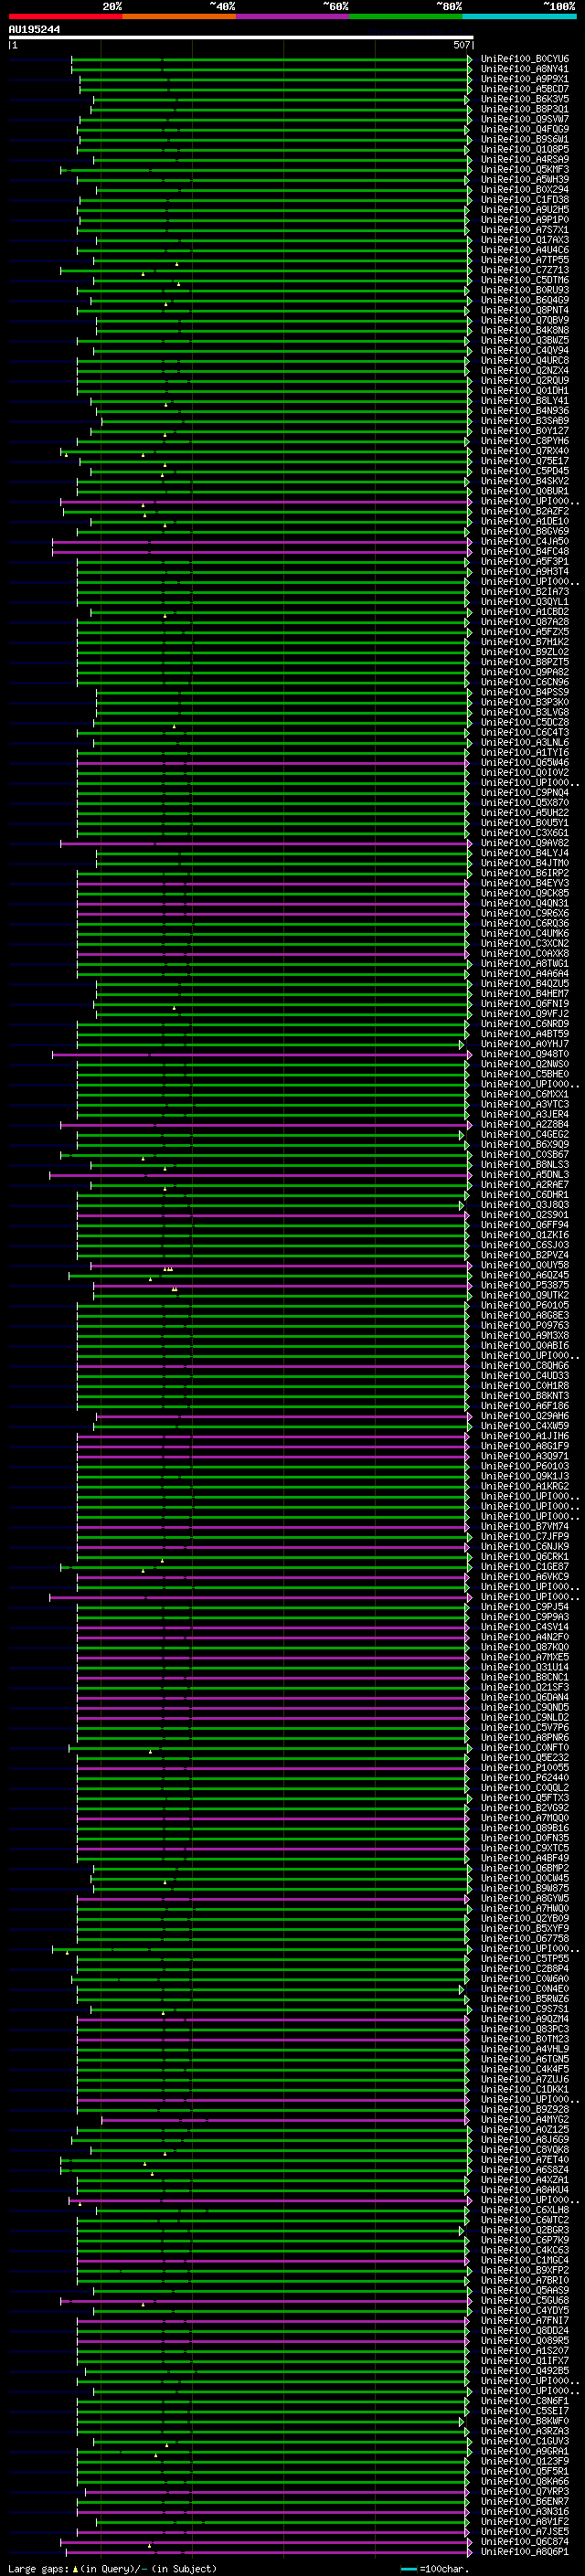
Task: Select hit label UniRef100_A9P9X1
Action: (524, 79)
